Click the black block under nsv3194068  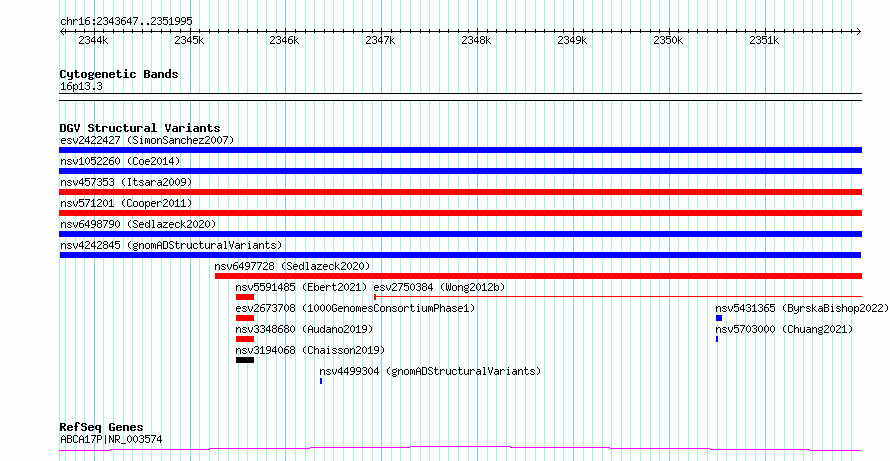[245, 360]
